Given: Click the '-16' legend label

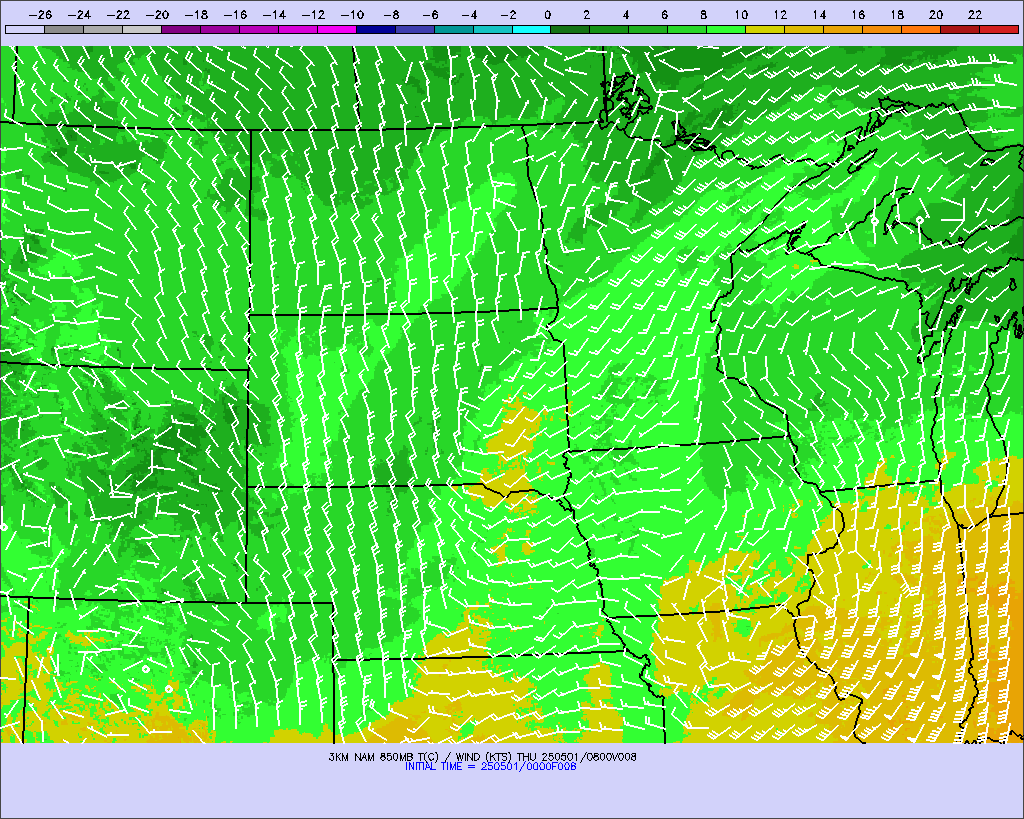Looking at the screenshot, I should tap(235, 14).
